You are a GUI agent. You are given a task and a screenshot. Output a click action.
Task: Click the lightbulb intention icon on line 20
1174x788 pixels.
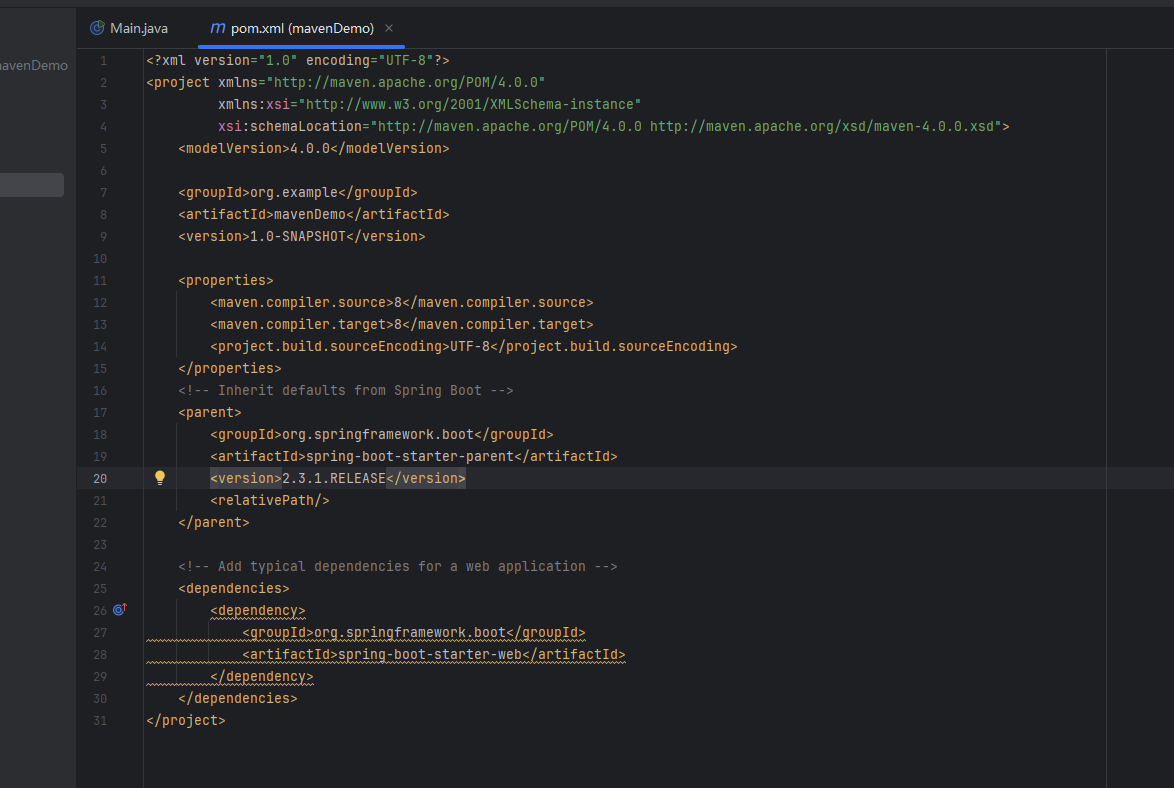[x=160, y=478]
